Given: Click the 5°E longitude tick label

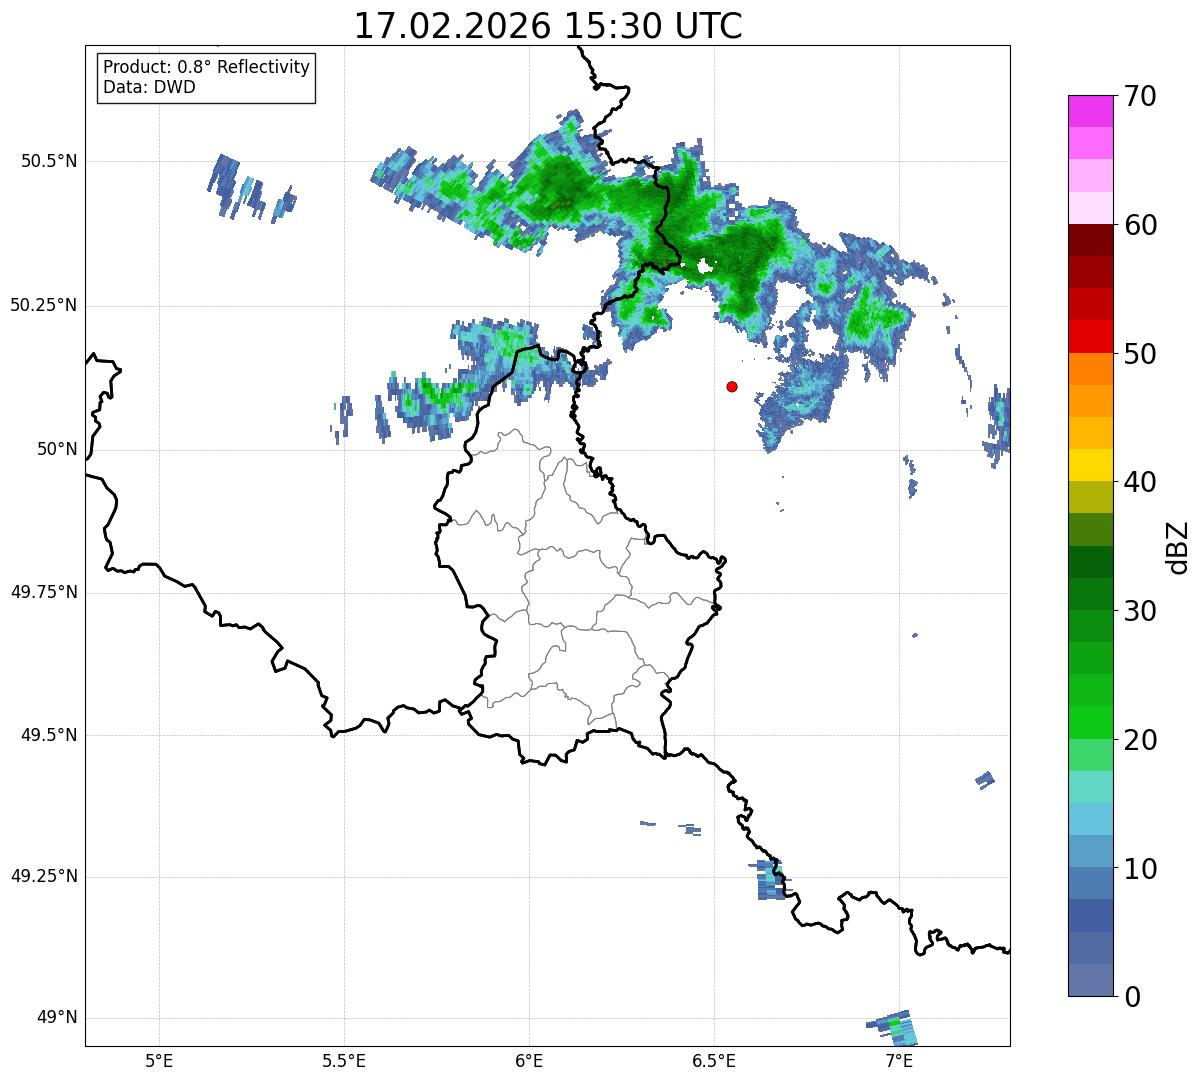Looking at the screenshot, I should [x=159, y=1059].
